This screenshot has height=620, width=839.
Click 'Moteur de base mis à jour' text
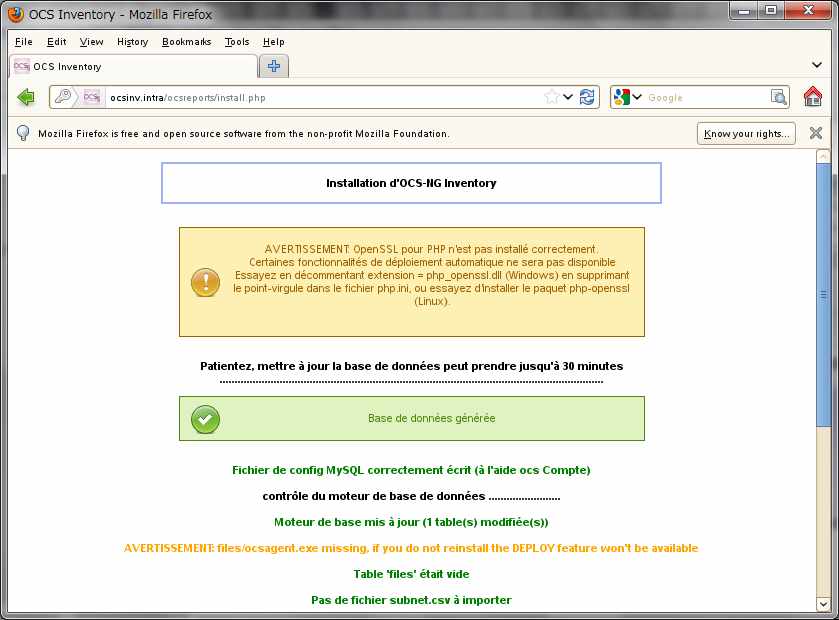tap(411, 522)
